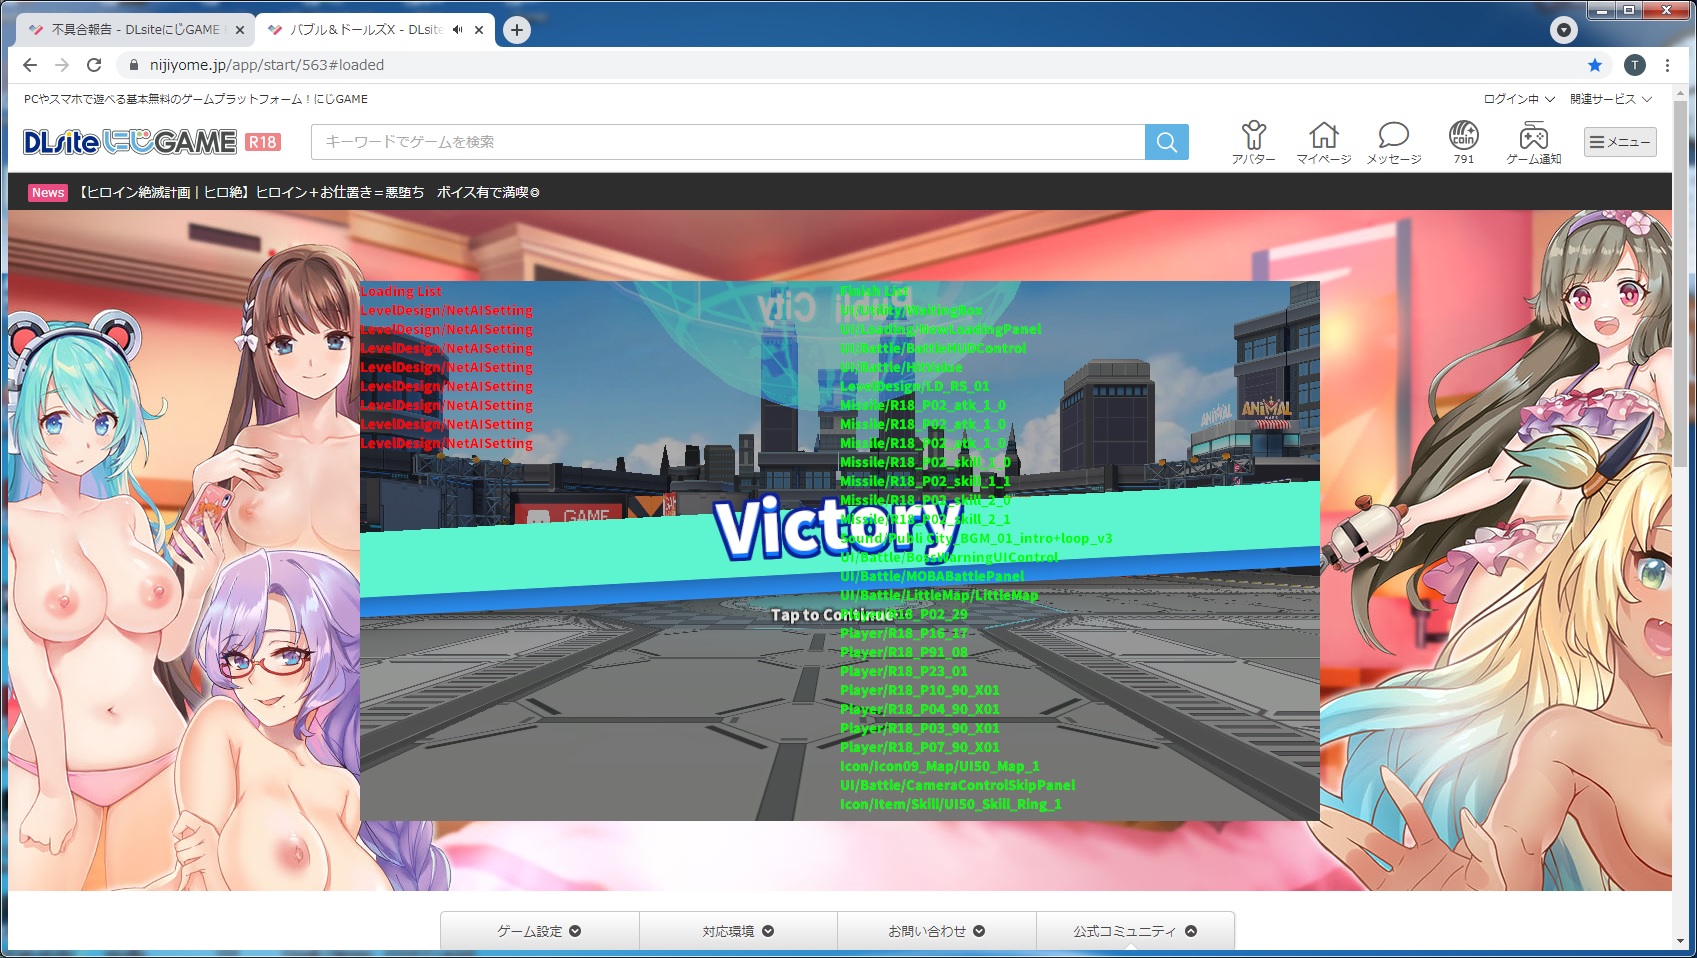Reload the page in browser

coord(94,65)
